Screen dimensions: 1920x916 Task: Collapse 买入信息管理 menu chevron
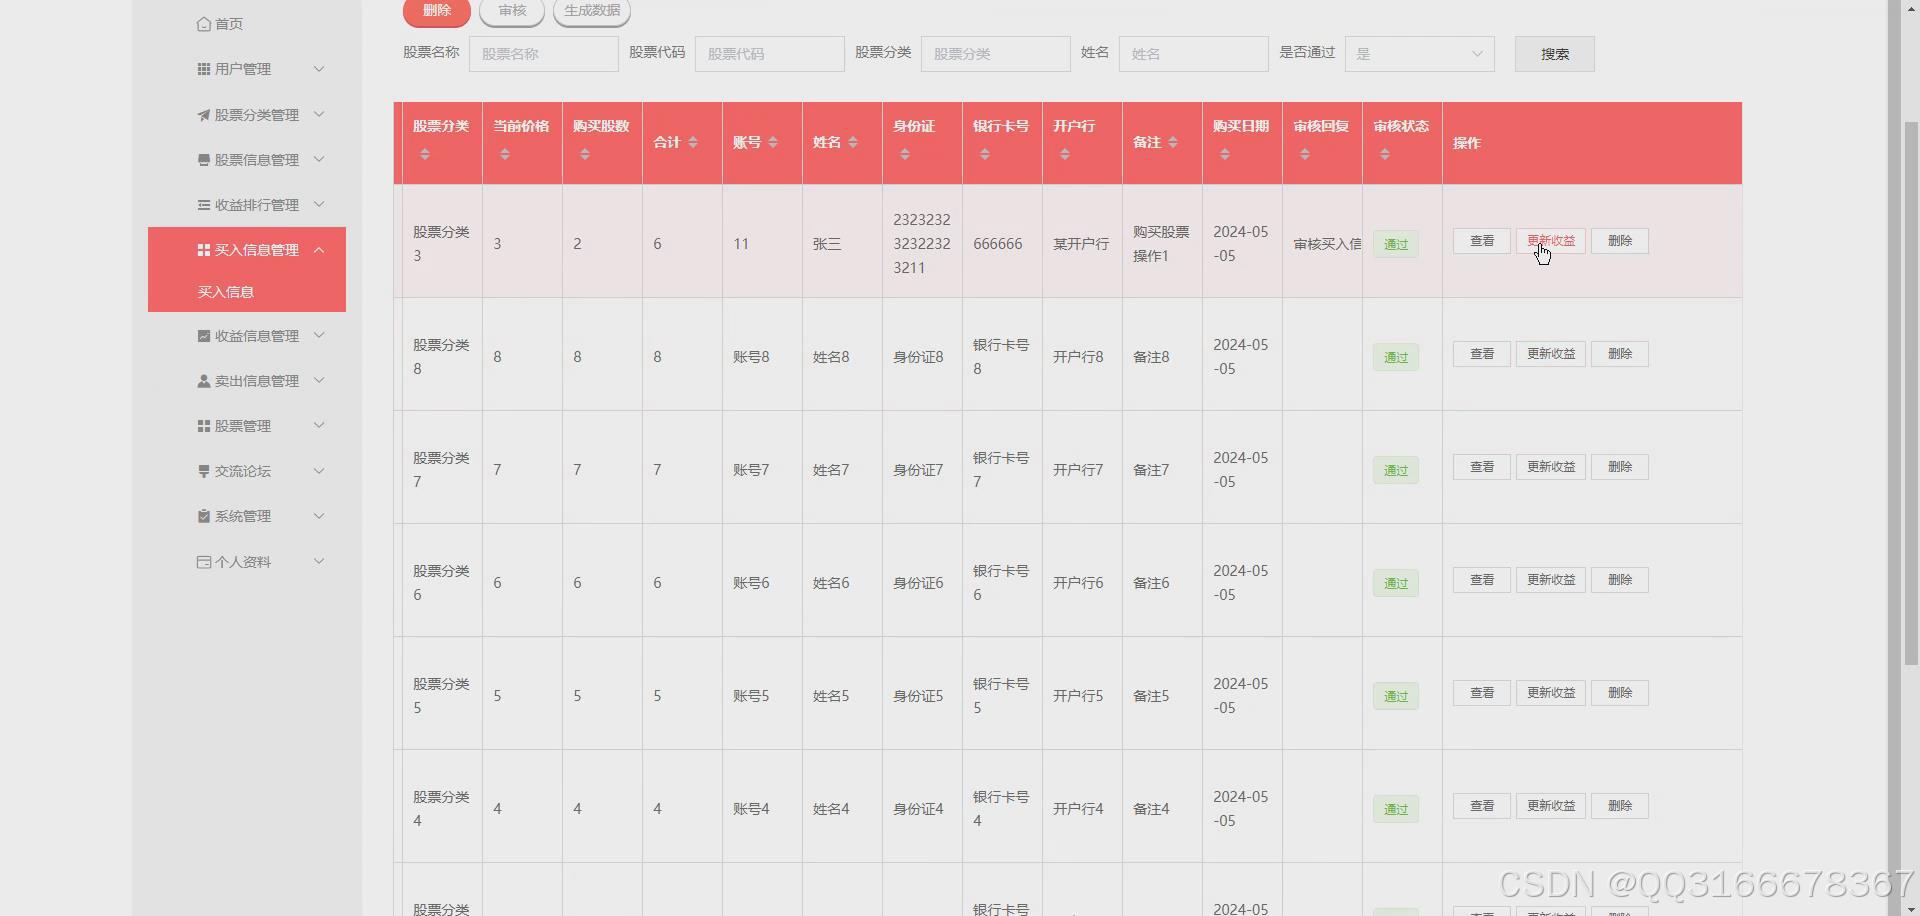coord(319,250)
